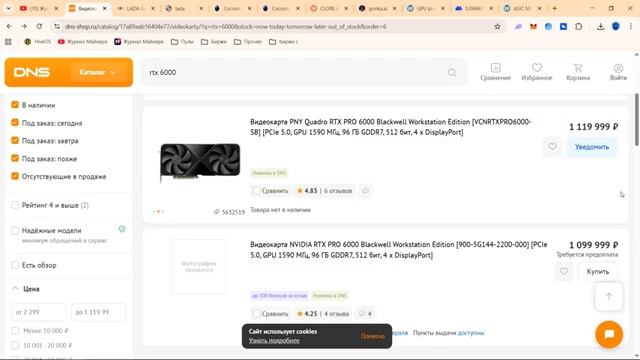
Task: Open the Биржи bookmarks folder
Action: 214,42
